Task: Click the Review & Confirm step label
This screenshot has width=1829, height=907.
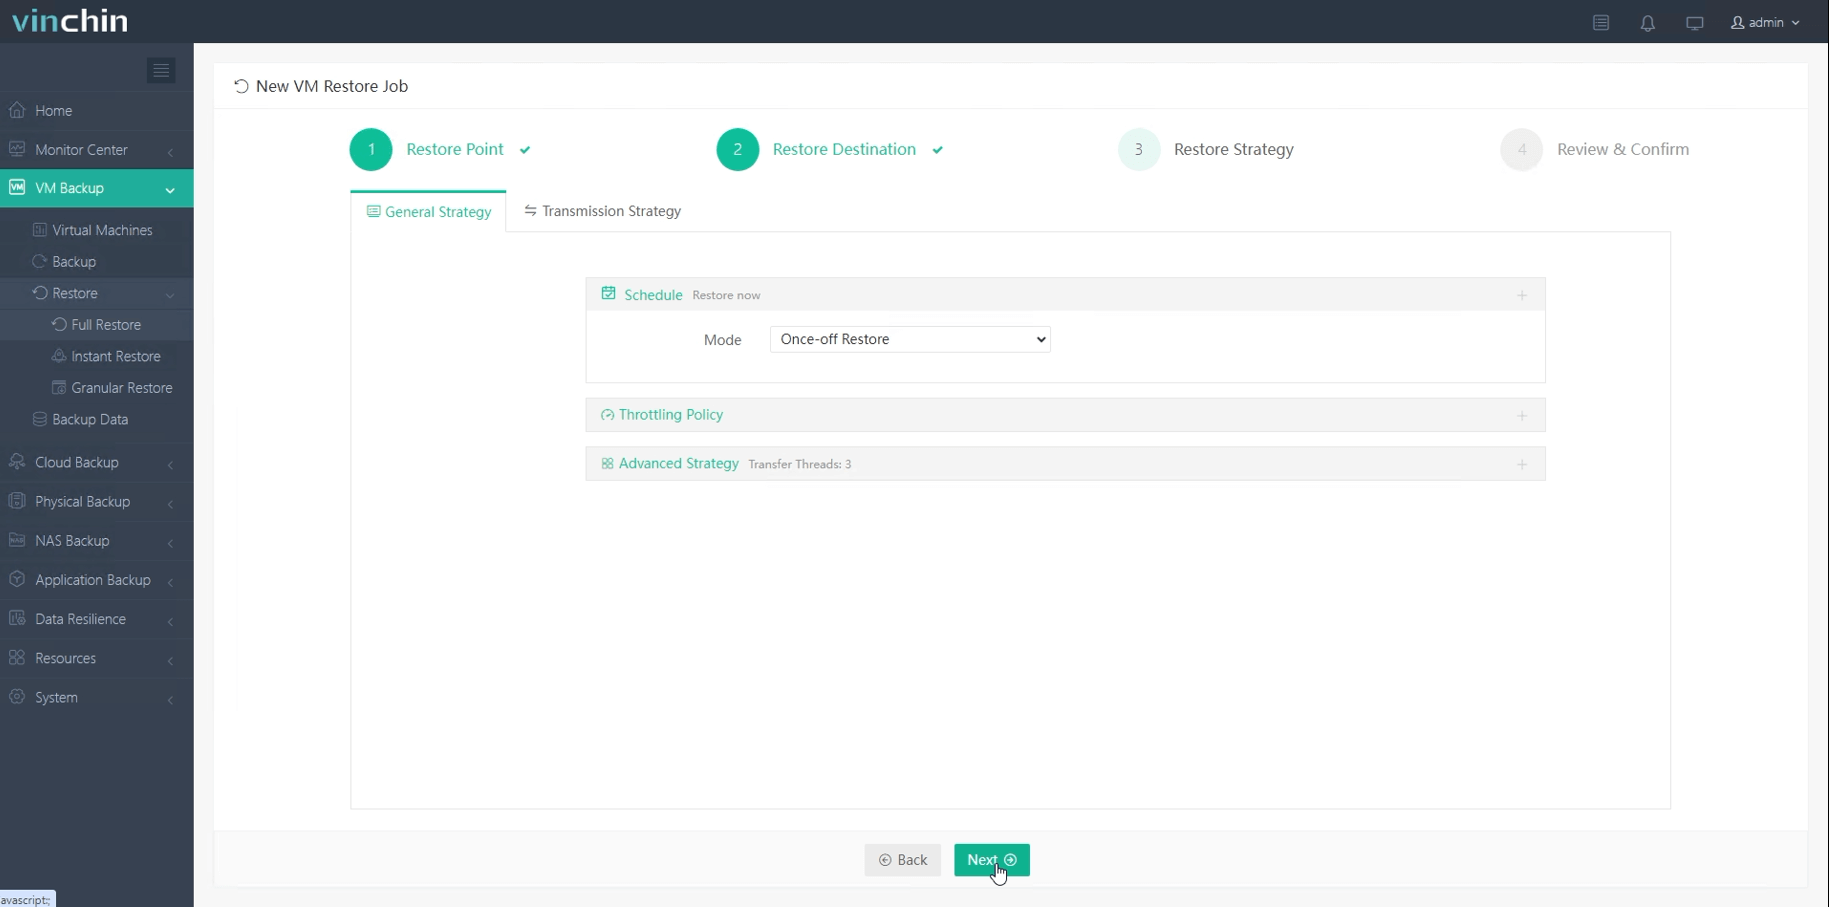Action: click(1622, 149)
